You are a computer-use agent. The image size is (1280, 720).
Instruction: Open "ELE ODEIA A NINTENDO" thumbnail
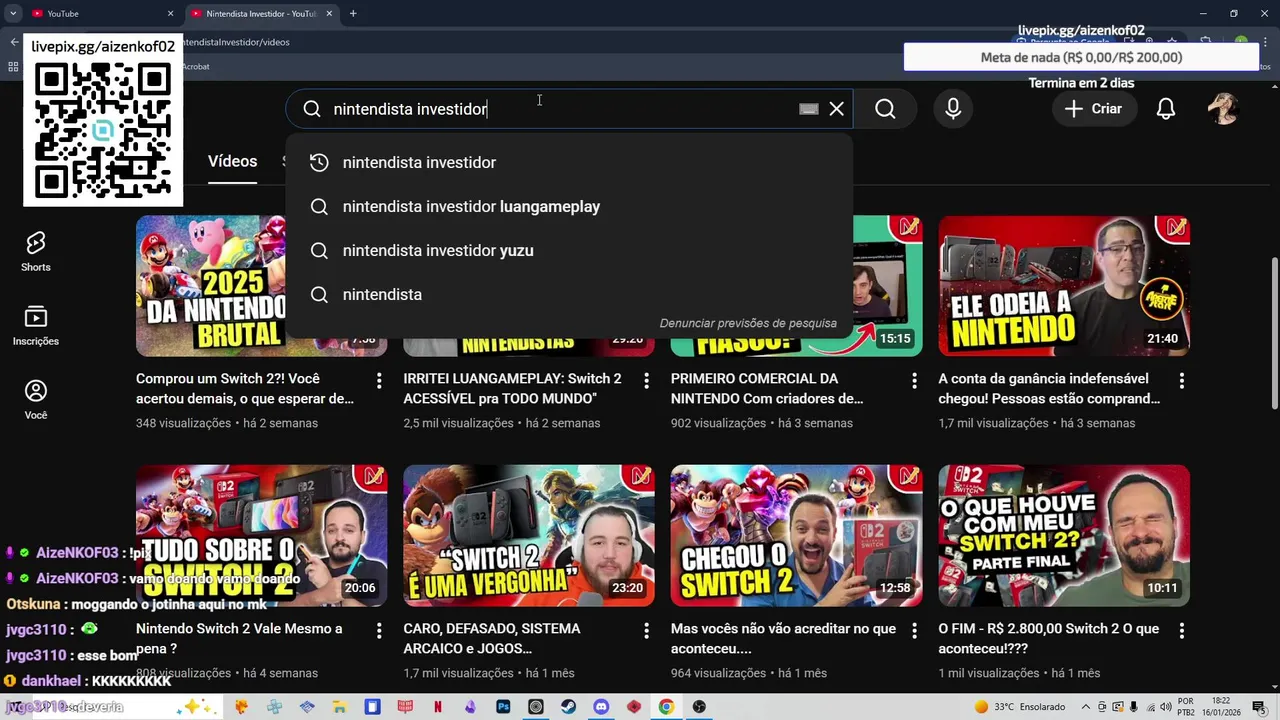pos(1064,286)
